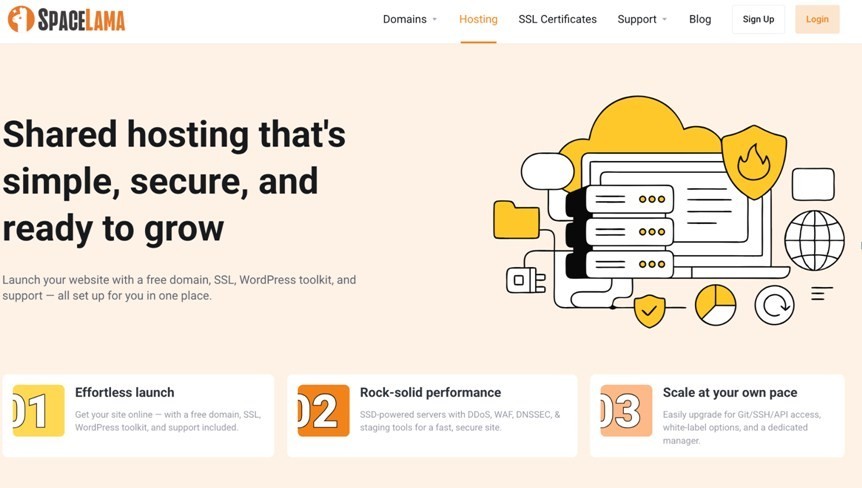Click the SSD-powered servers description text
The width and height of the screenshot is (862, 488).
tap(460, 421)
